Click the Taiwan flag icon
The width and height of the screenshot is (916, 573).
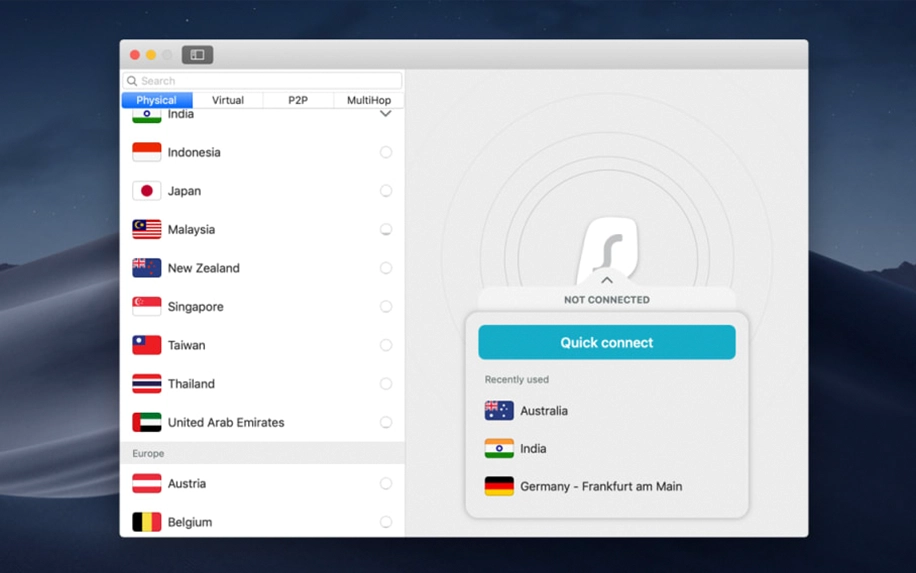[x=147, y=345]
